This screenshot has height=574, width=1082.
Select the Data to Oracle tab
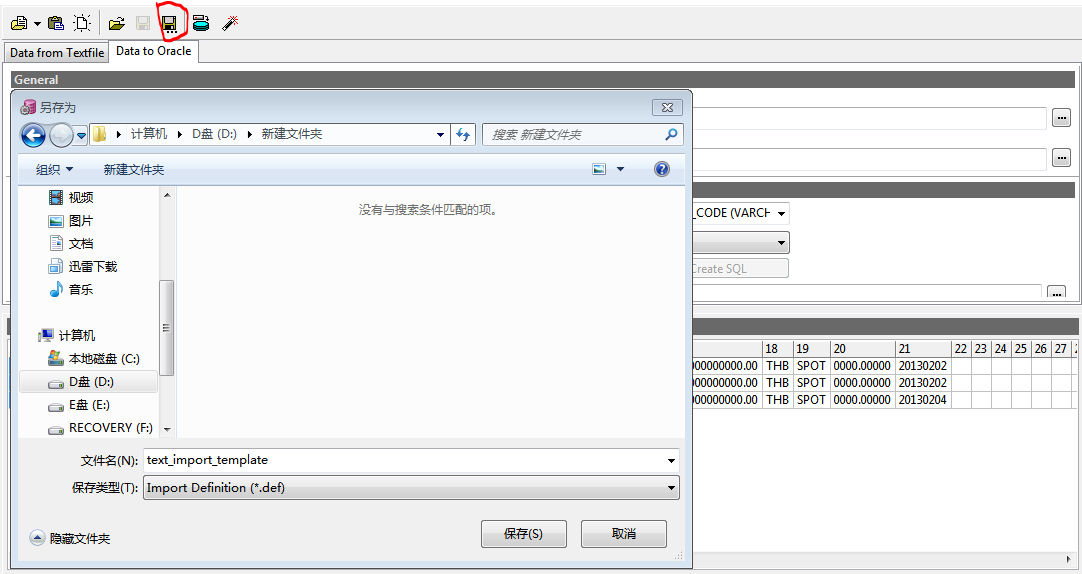point(153,51)
